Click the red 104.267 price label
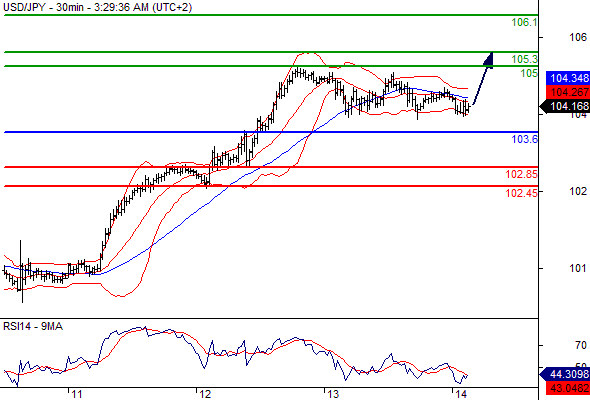The image size is (590, 400). click(x=567, y=92)
